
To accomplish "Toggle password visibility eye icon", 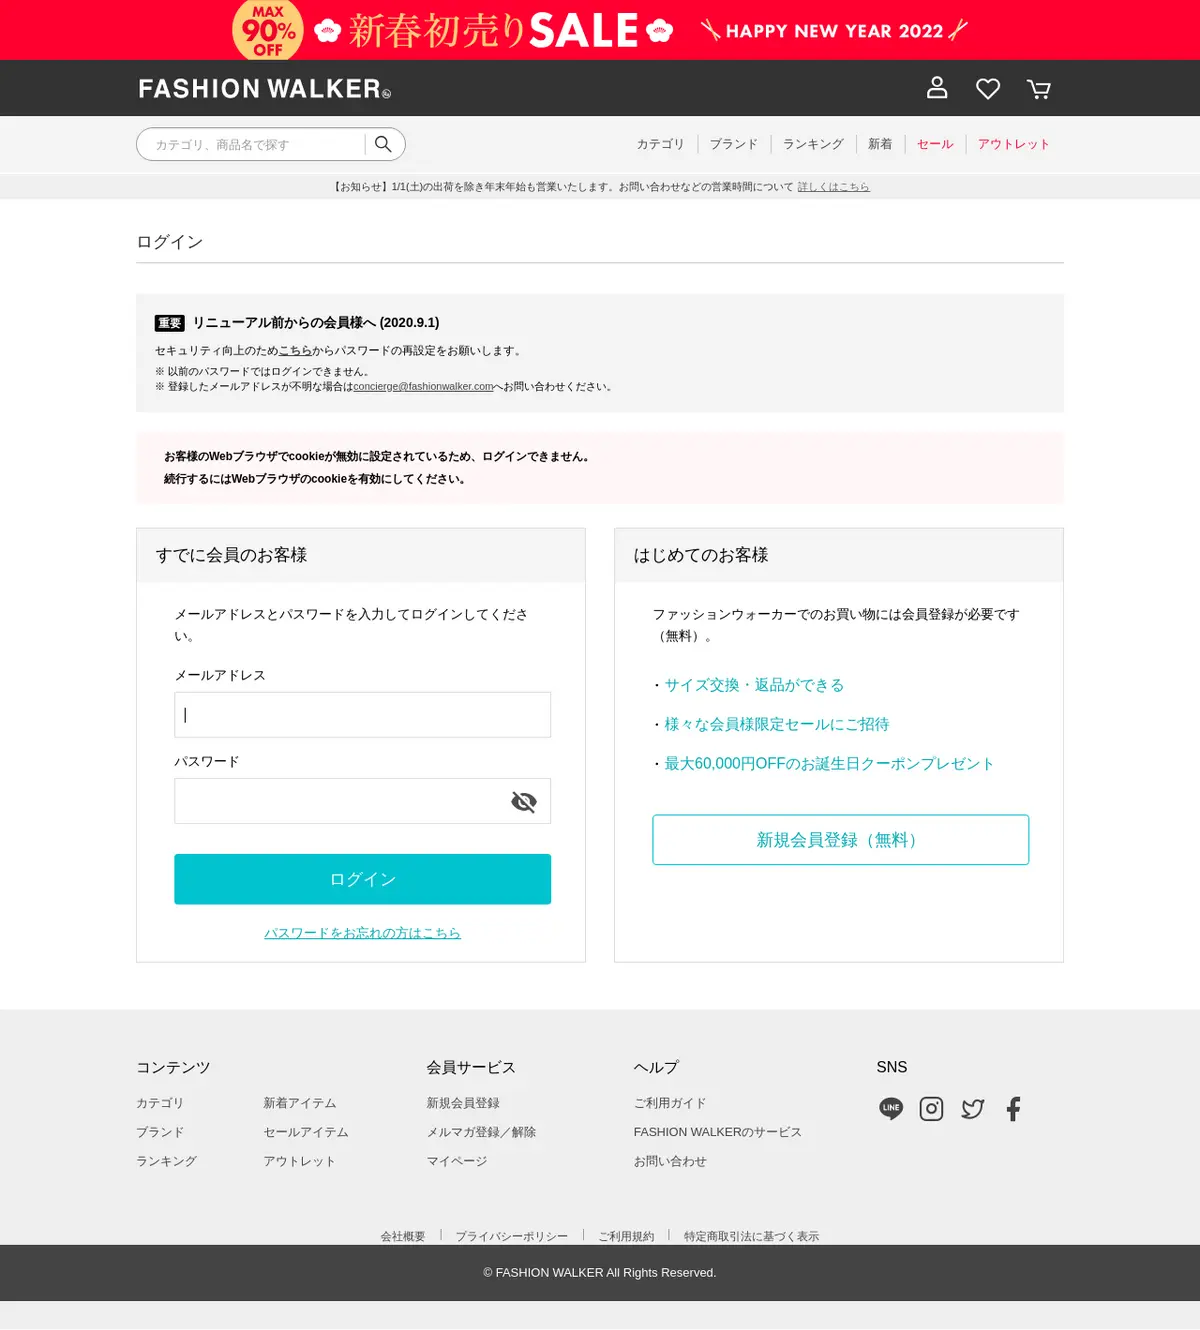I will click(524, 801).
